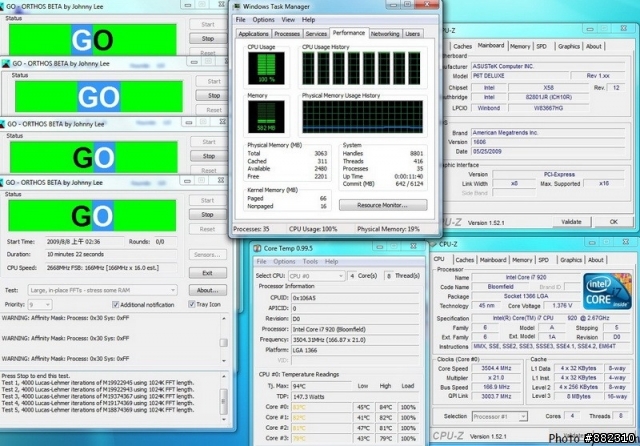Open the Mainboard tab in lower CPU-Z window
This screenshot has width=640, height=446.
[x=493, y=260]
